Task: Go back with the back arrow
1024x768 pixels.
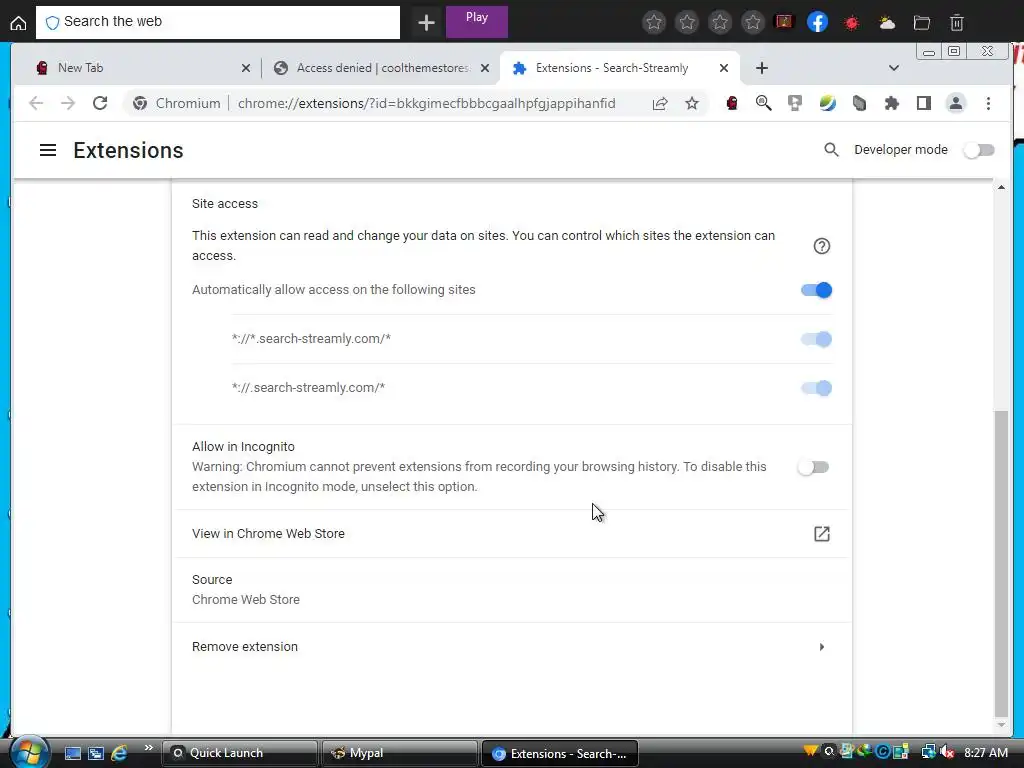Action: pyautogui.click(x=36, y=103)
